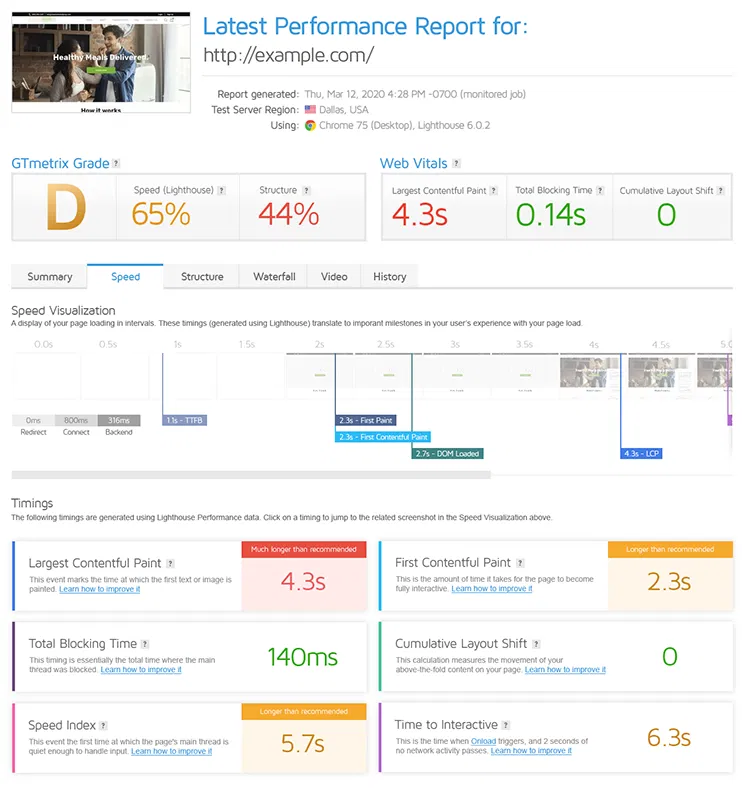Click help icon next to Time to Interactive

(x=508, y=725)
